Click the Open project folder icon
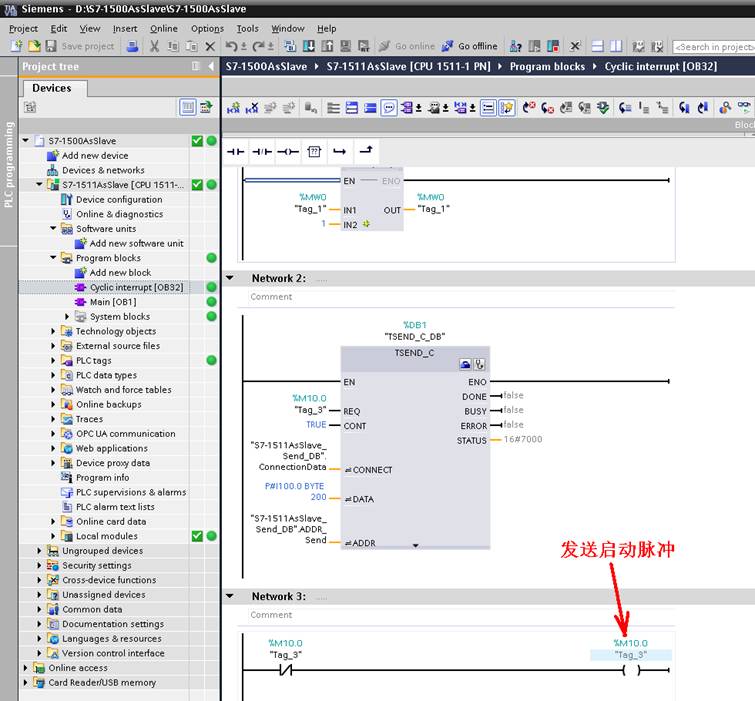The width and height of the screenshot is (755, 701). [34, 46]
